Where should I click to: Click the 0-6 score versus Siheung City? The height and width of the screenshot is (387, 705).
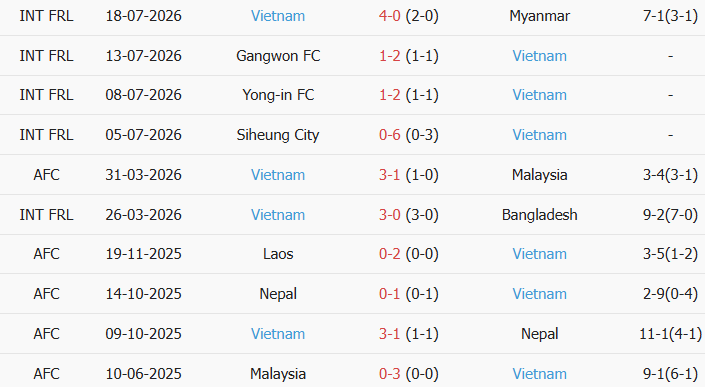(x=389, y=135)
